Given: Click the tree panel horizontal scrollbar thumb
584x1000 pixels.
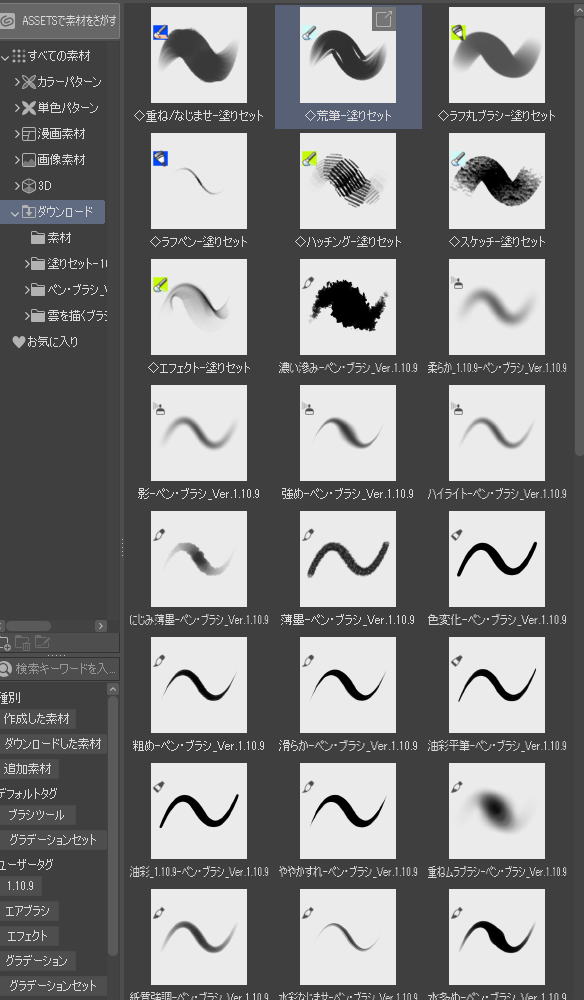Looking at the screenshot, I should 28,626.
